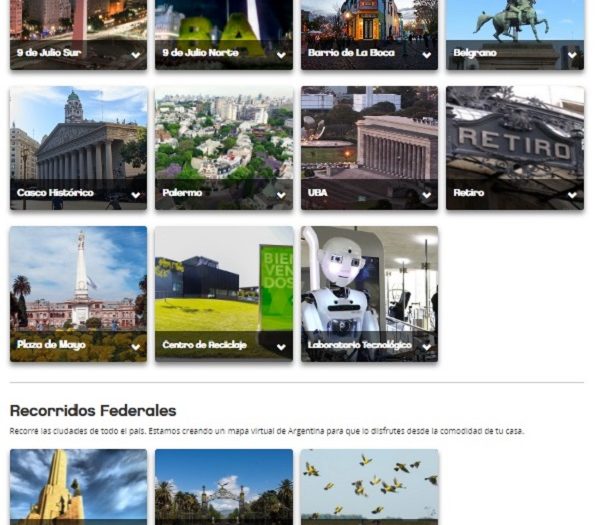600x525 pixels.
Task: Click the Centro de Reciclaje chevron icon
Action: click(x=281, y=347)
